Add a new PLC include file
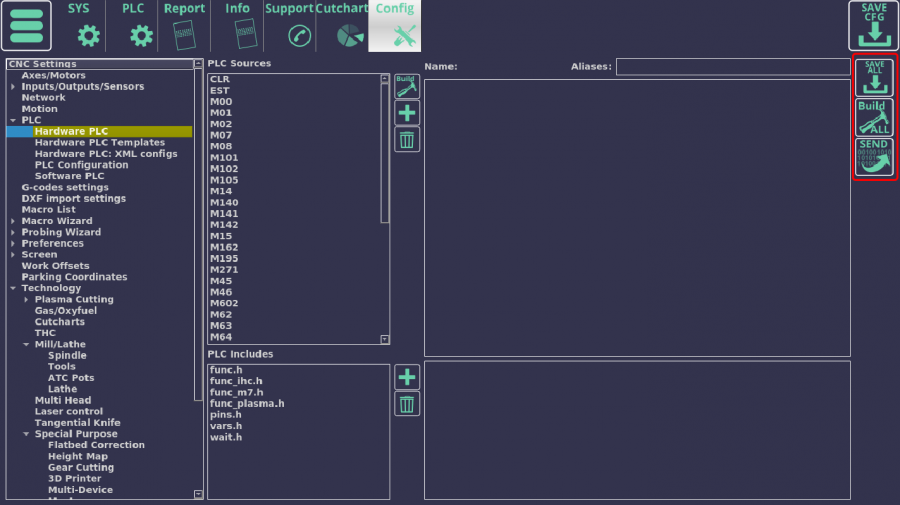 407,377
